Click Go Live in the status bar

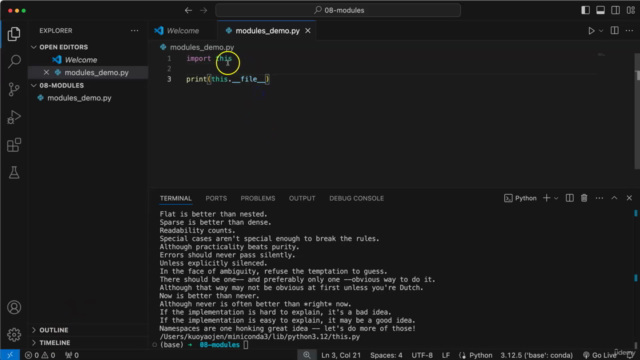click(600, 355)
